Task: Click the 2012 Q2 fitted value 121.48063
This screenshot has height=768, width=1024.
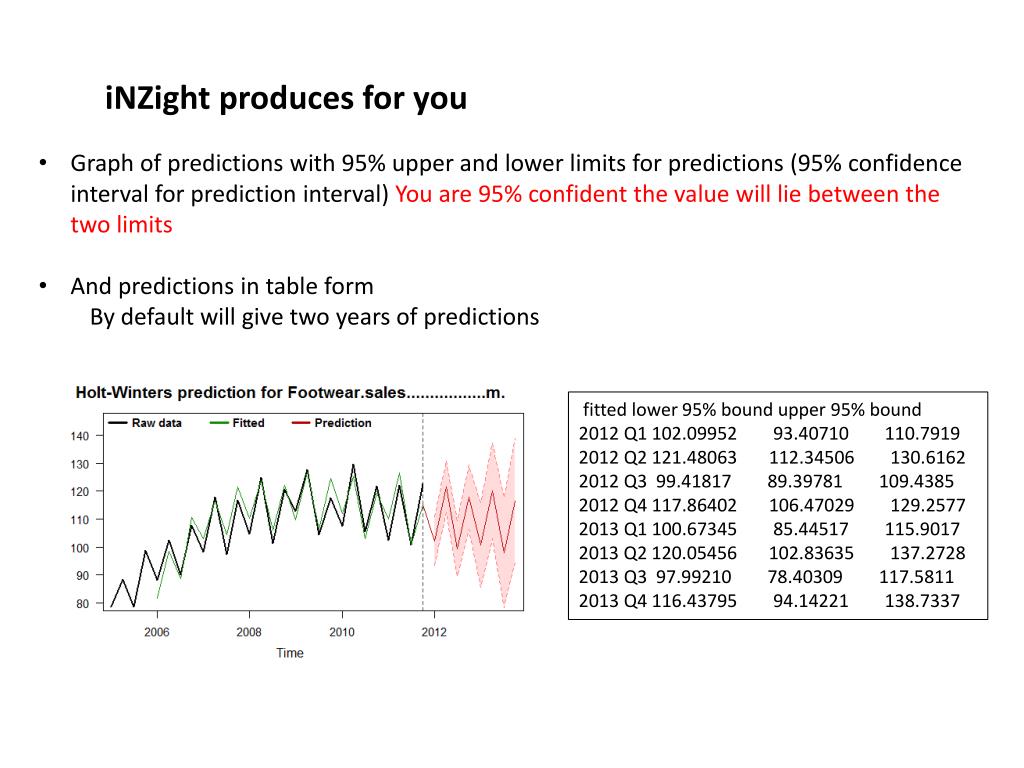Action: pyautogui.click(x=696, y=457)
